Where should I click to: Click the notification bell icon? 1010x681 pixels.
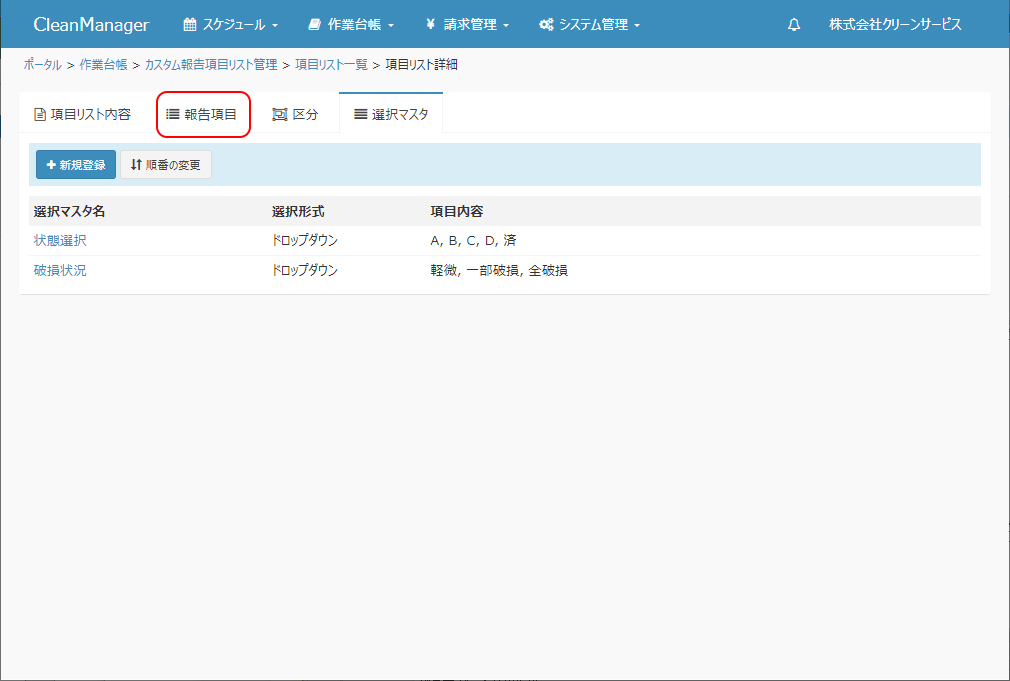tap(794, 25)
